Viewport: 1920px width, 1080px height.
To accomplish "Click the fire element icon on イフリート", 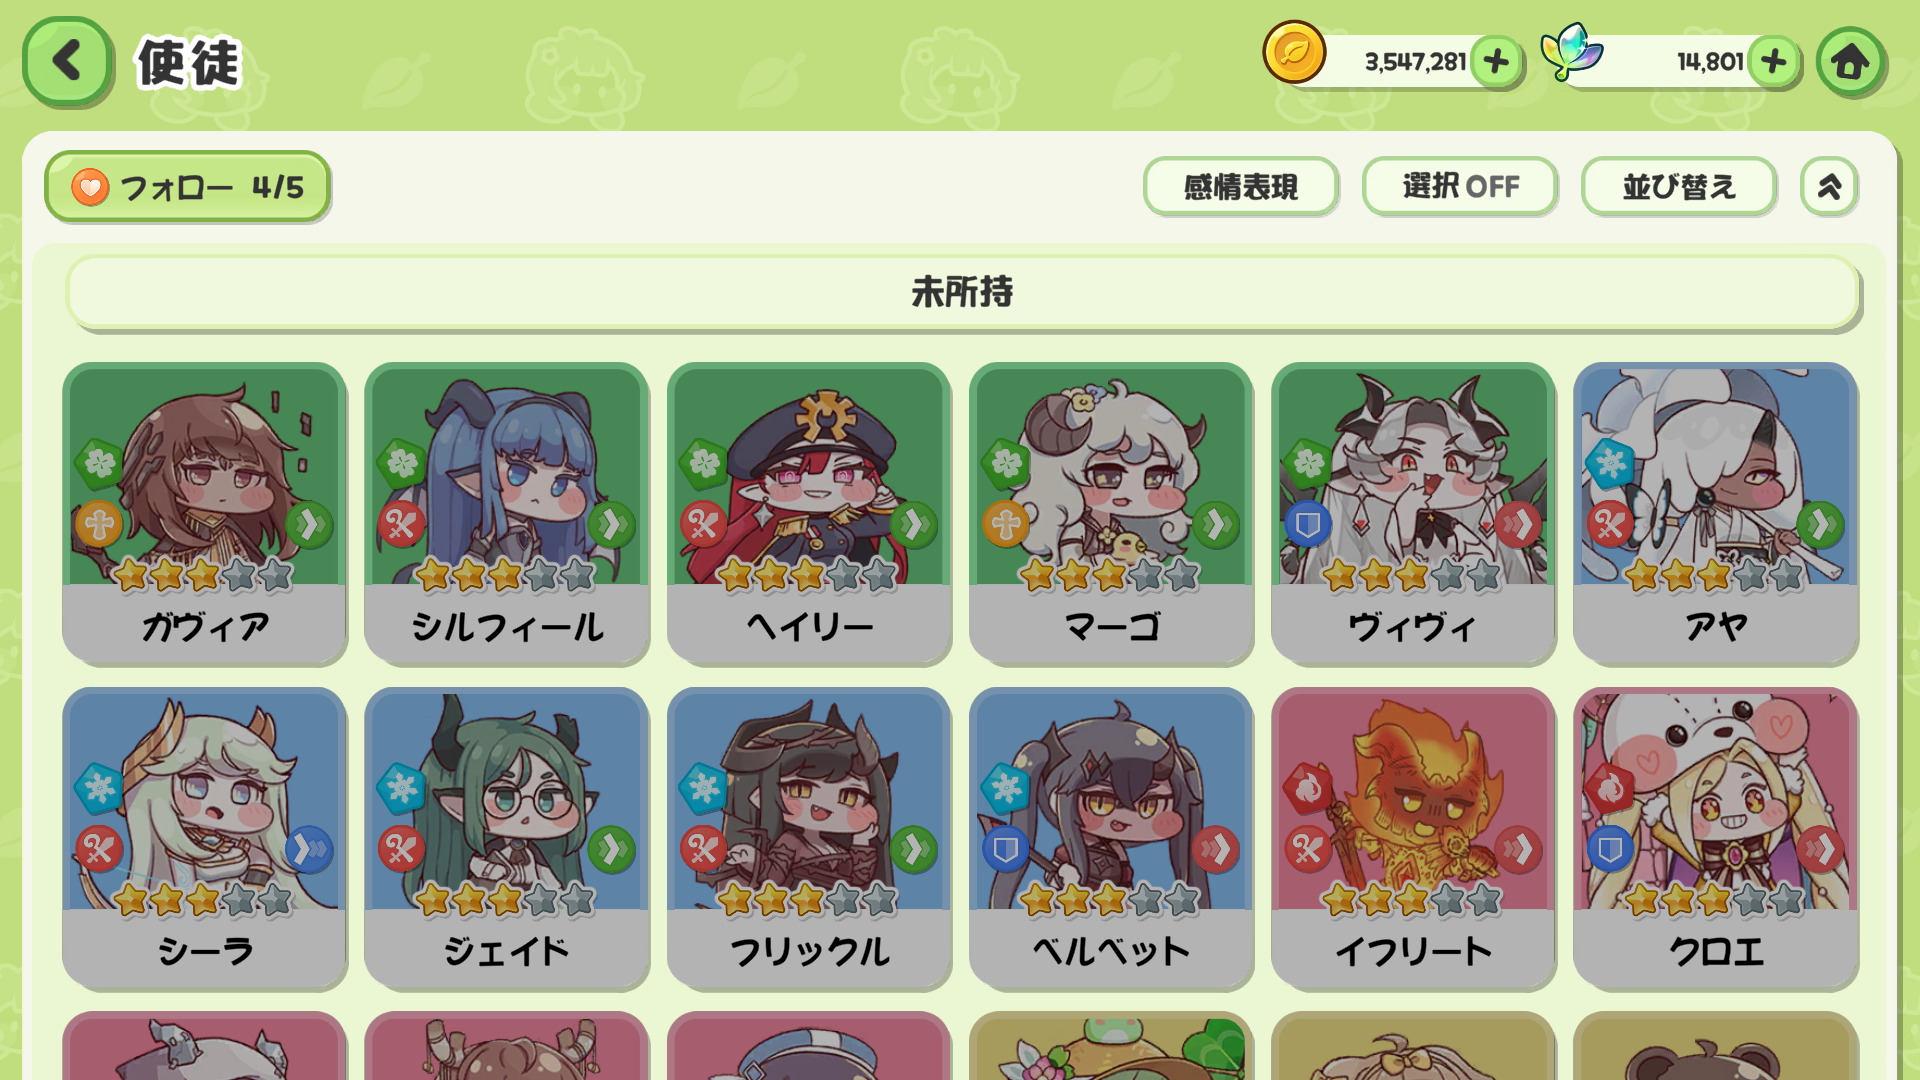I will click(1308, 789).
